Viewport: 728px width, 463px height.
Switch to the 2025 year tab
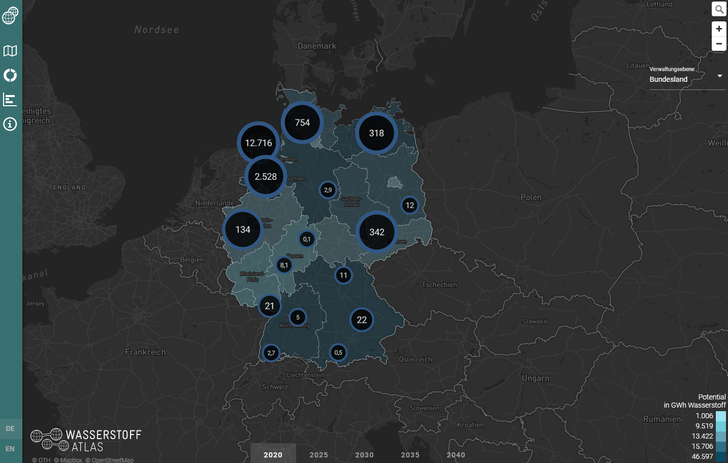(319, 455)
